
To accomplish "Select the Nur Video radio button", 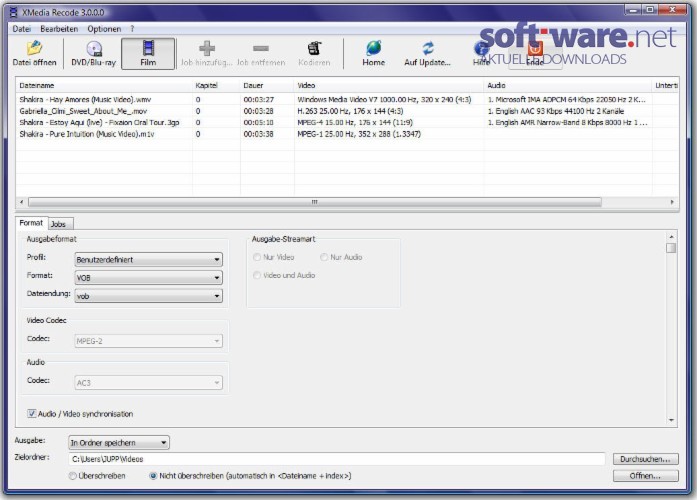I will coord(257,257).
